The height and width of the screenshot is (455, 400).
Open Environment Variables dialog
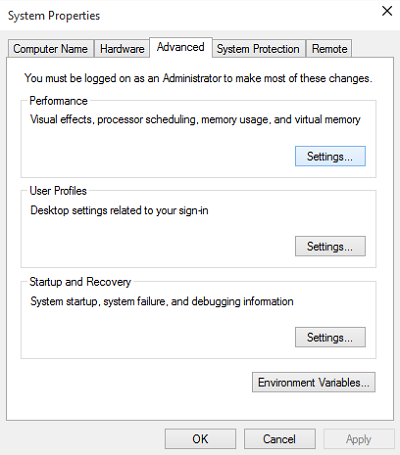[314, 382]
